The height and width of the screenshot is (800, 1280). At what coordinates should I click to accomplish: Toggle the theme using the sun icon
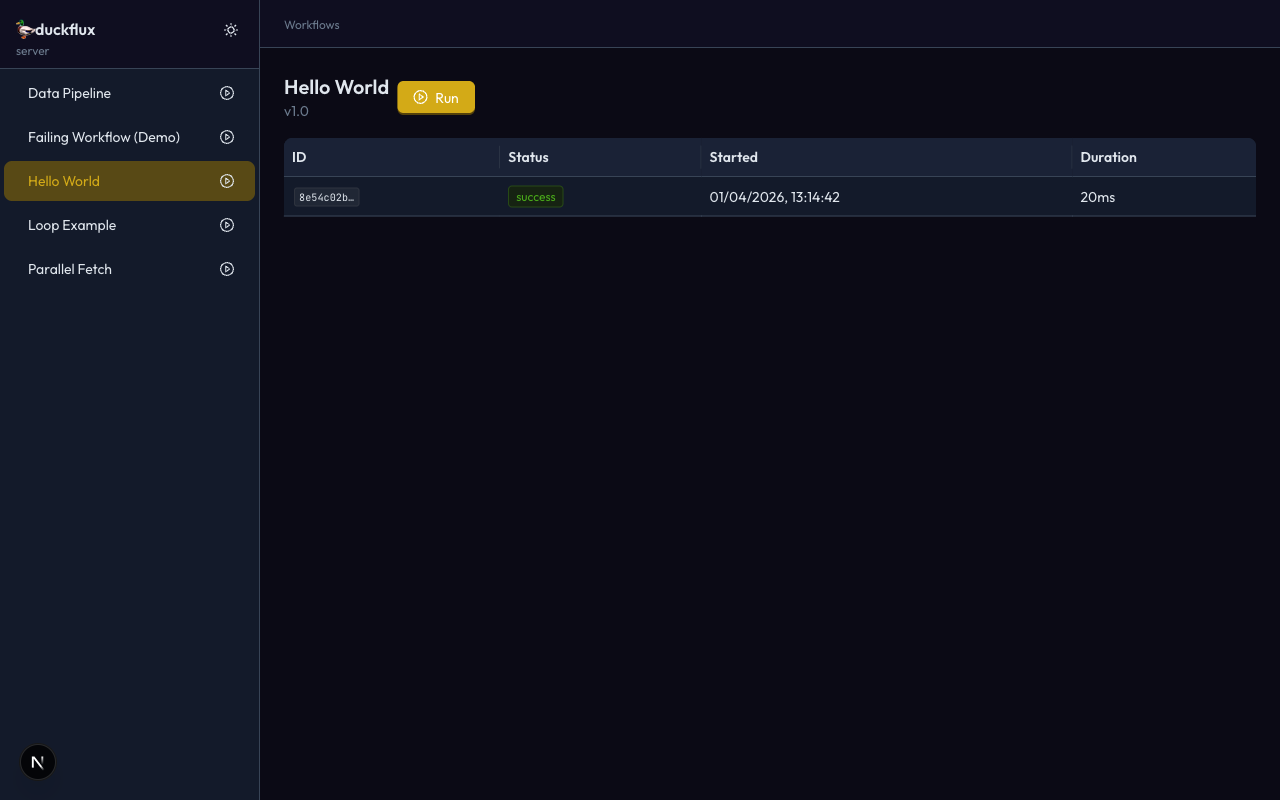click(231, 30)
